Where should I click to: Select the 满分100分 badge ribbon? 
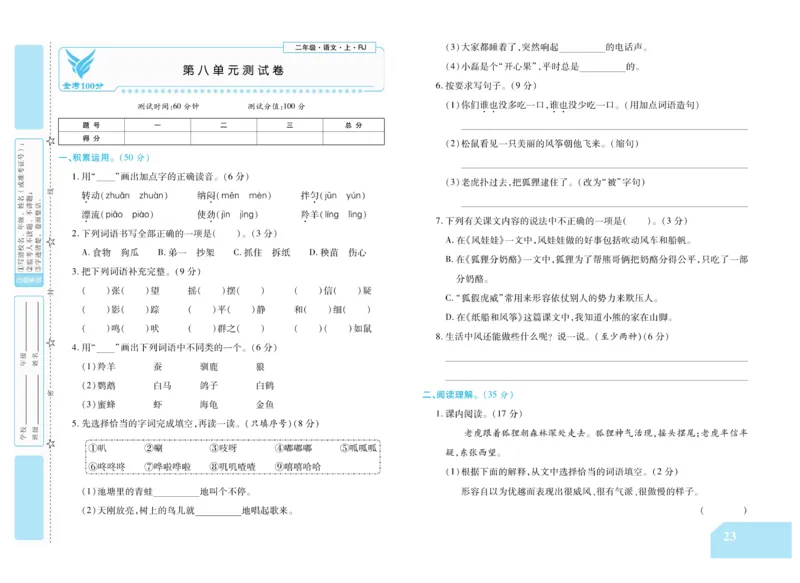click(x=85, y=87)
